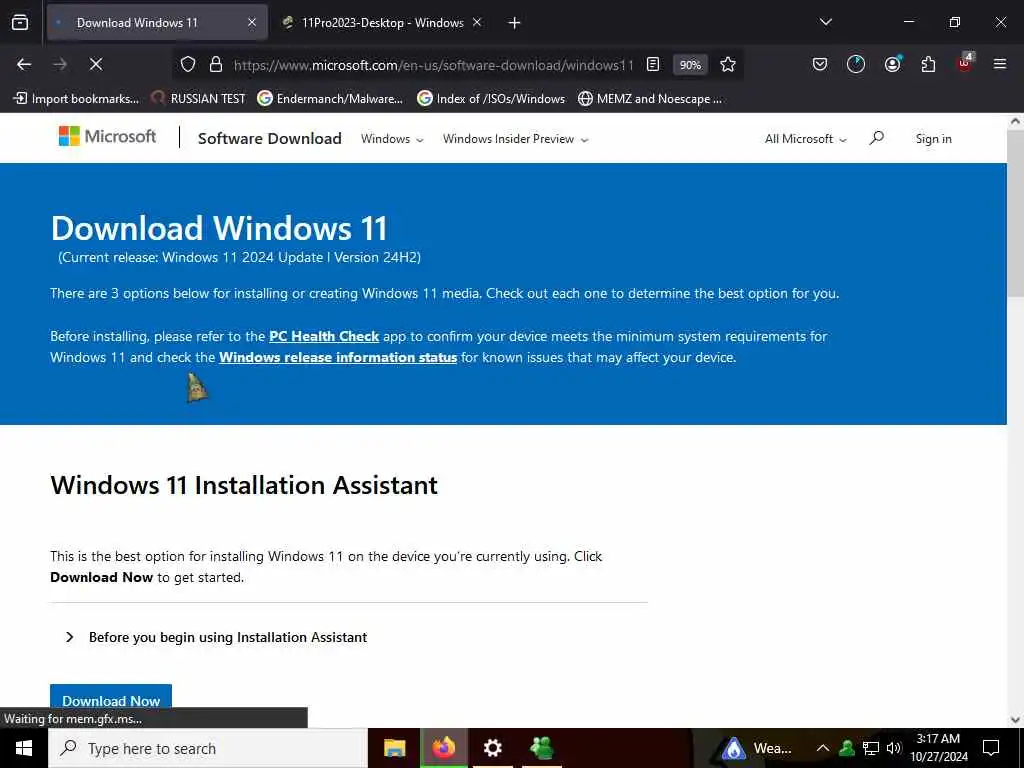Open the list all tabs chevron

pyautogui.click(x=825, y=22)
